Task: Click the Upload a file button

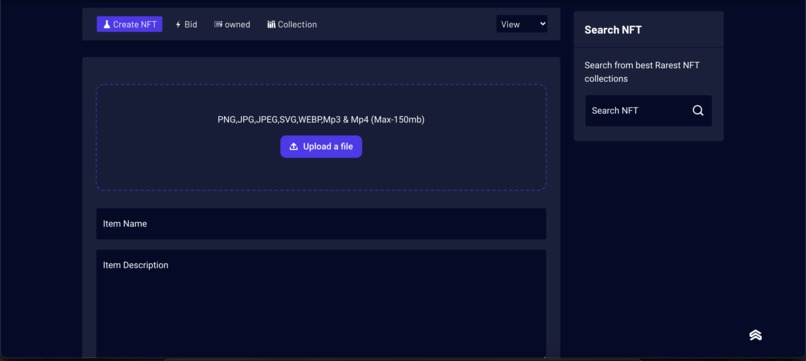Action: (321, 147)
